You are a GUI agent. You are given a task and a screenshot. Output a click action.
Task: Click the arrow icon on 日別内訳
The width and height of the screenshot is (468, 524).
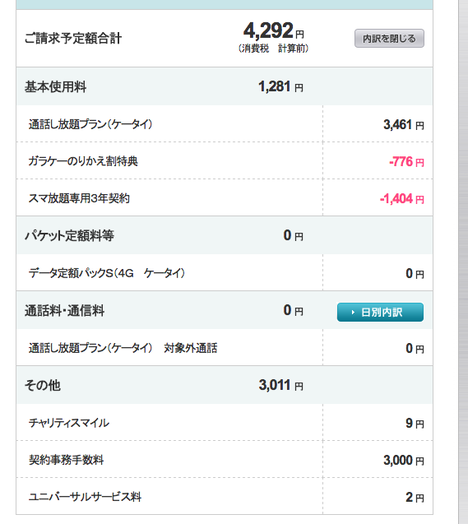pos(353,312)
